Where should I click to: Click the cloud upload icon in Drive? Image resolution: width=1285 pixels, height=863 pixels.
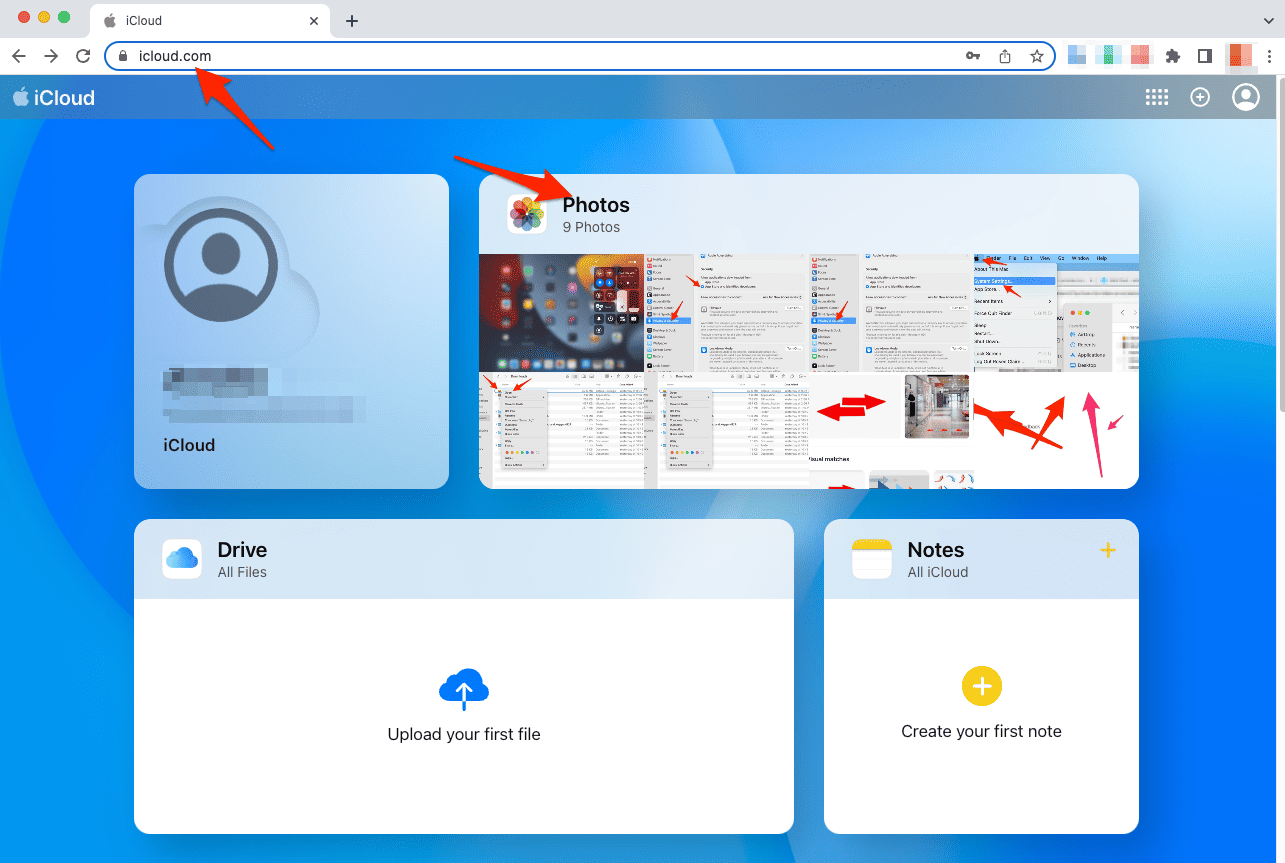coord(464,689)
